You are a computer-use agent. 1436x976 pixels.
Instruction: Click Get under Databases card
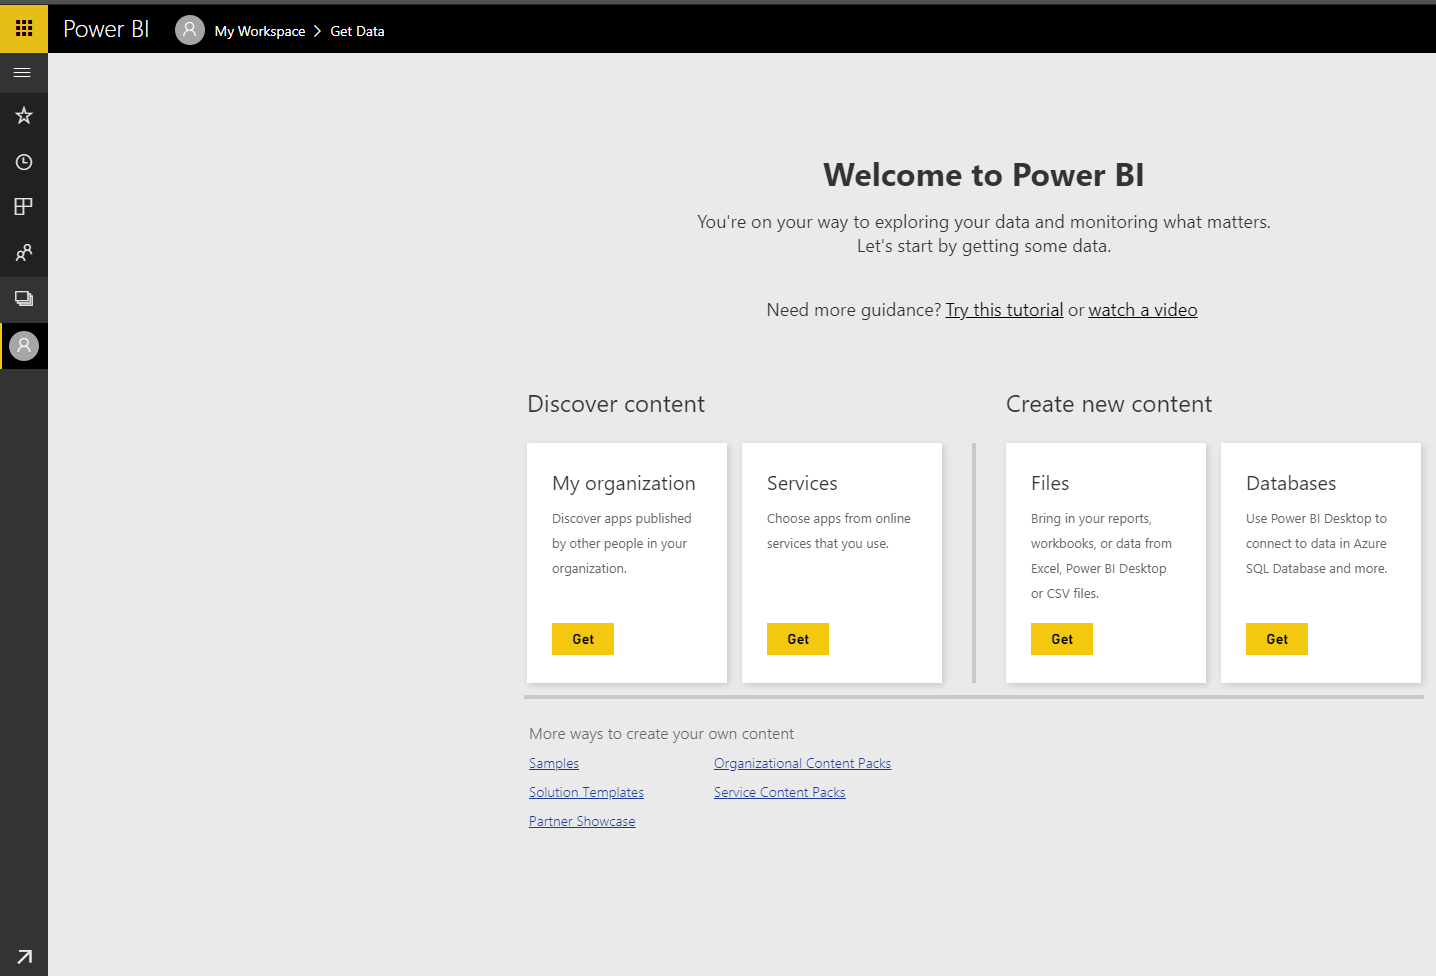point(1277,639)
